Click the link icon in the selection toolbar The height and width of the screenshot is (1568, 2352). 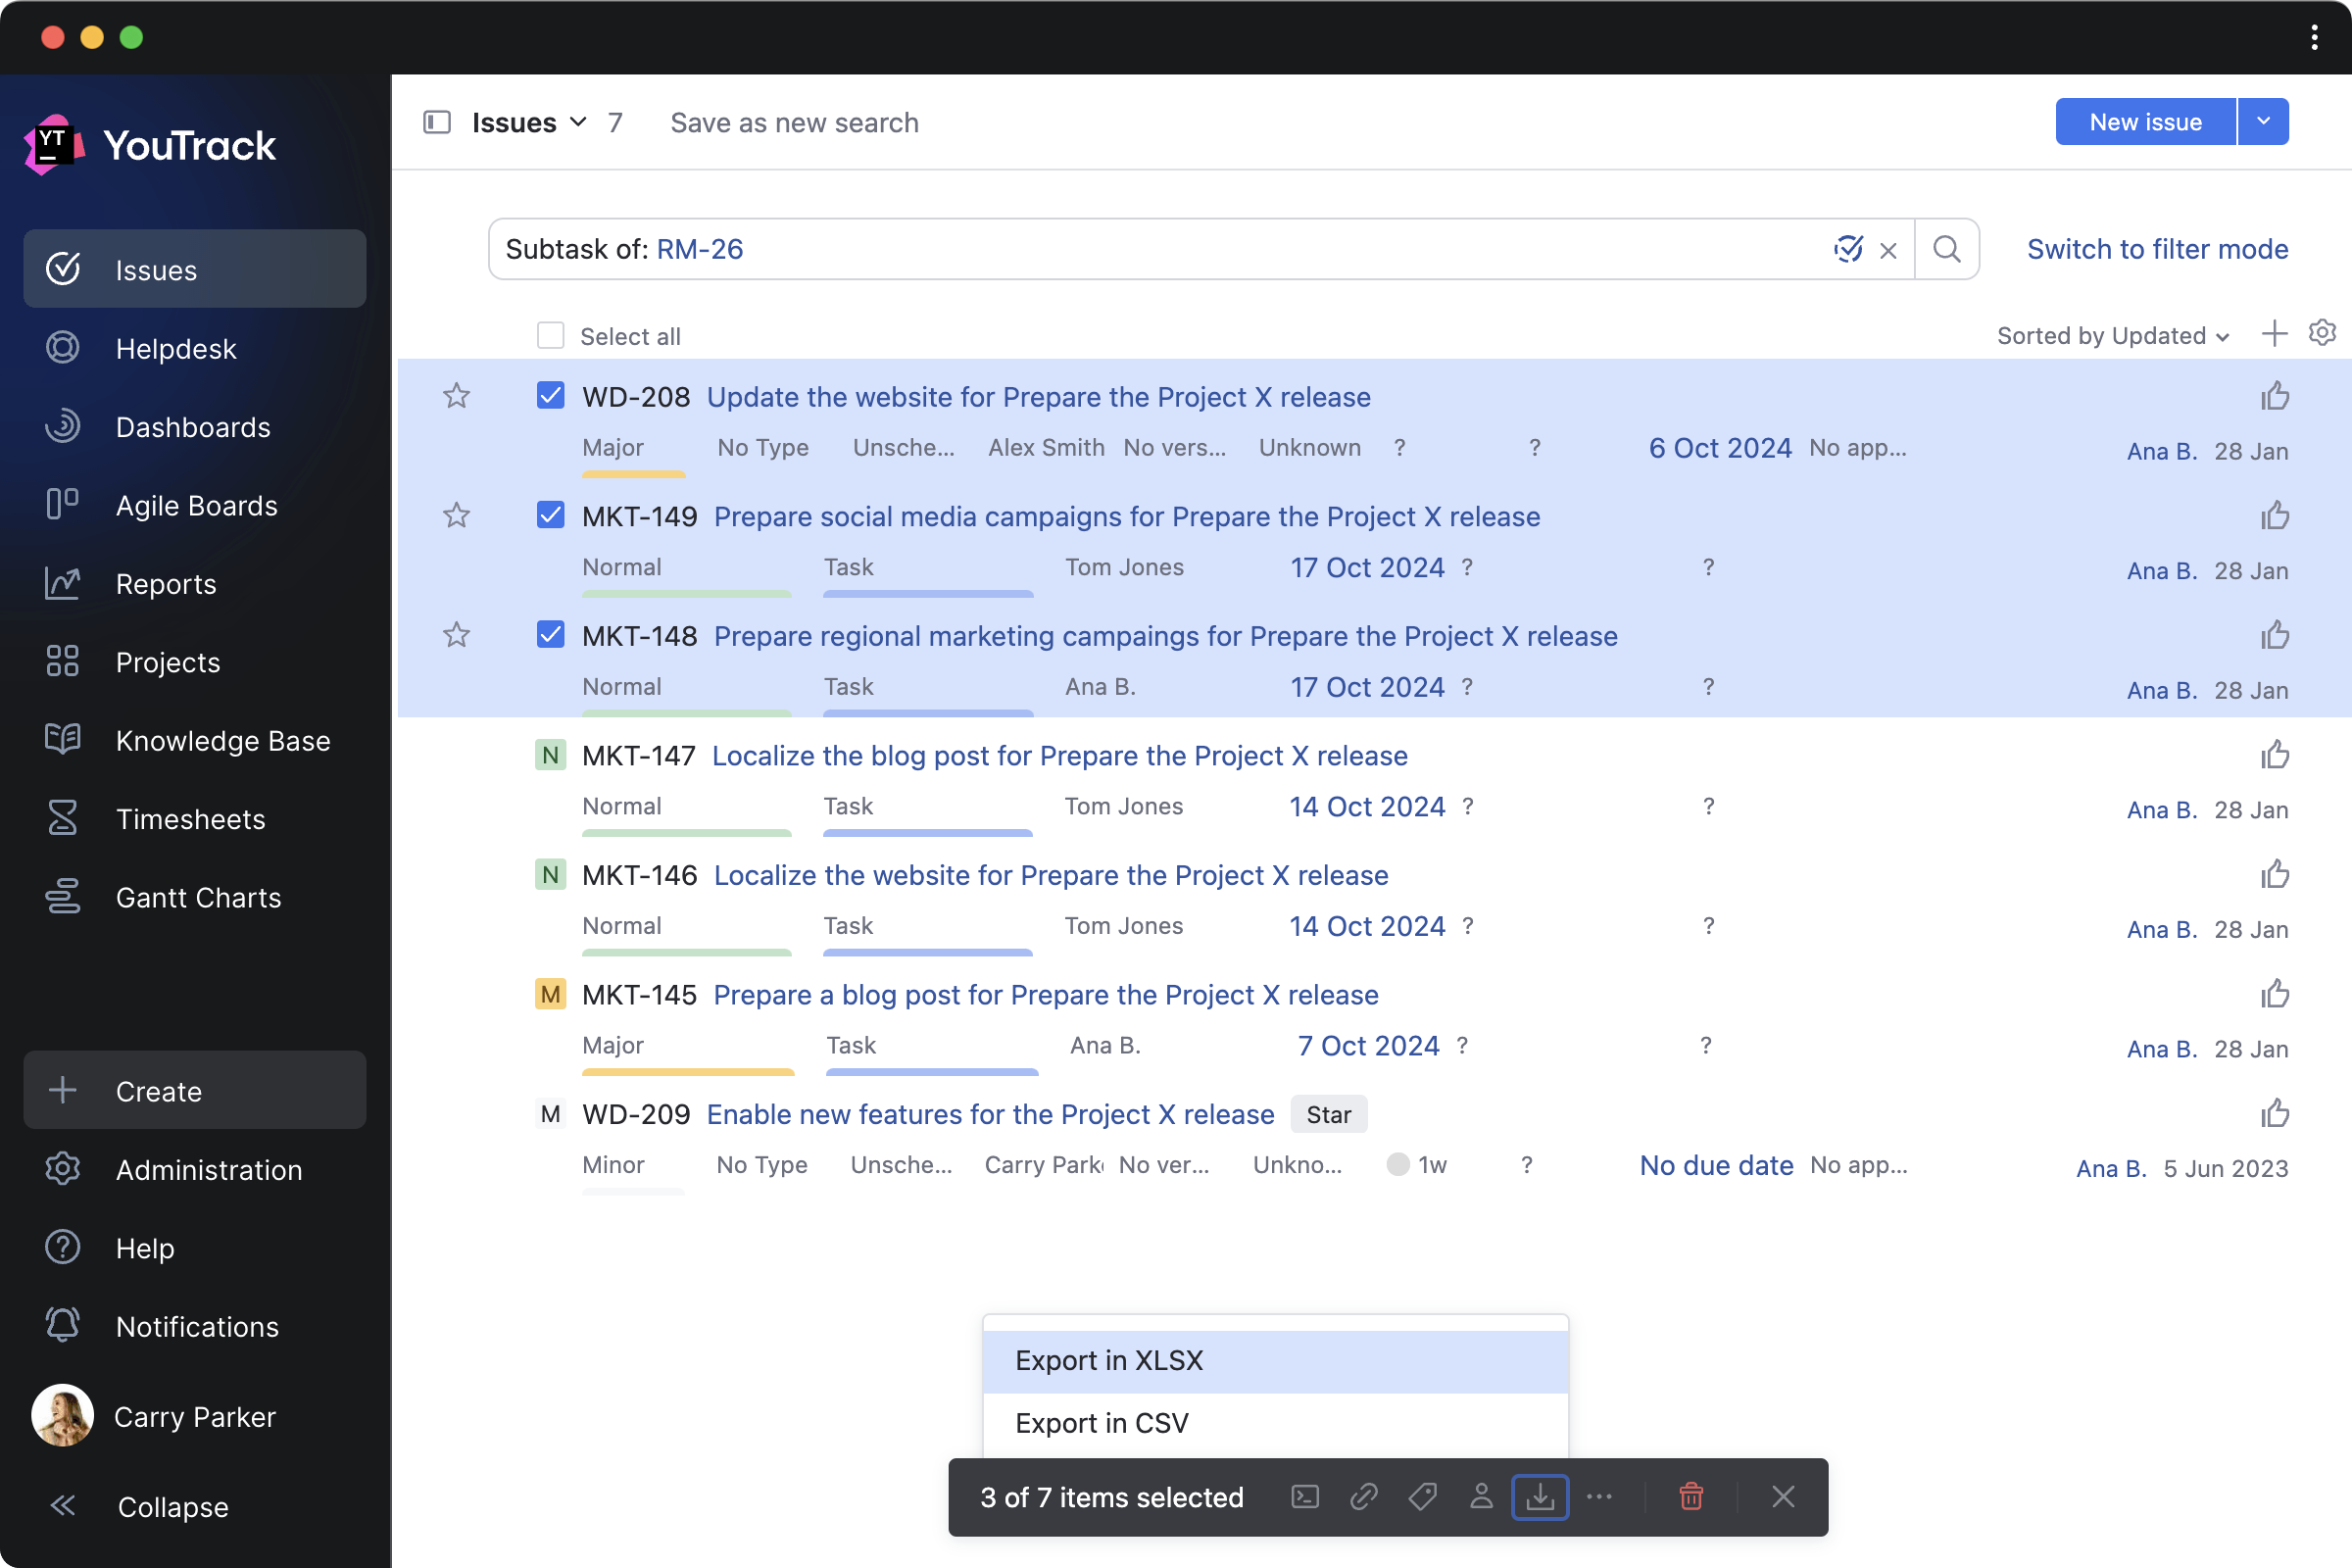click(x=1363, y=1497)
